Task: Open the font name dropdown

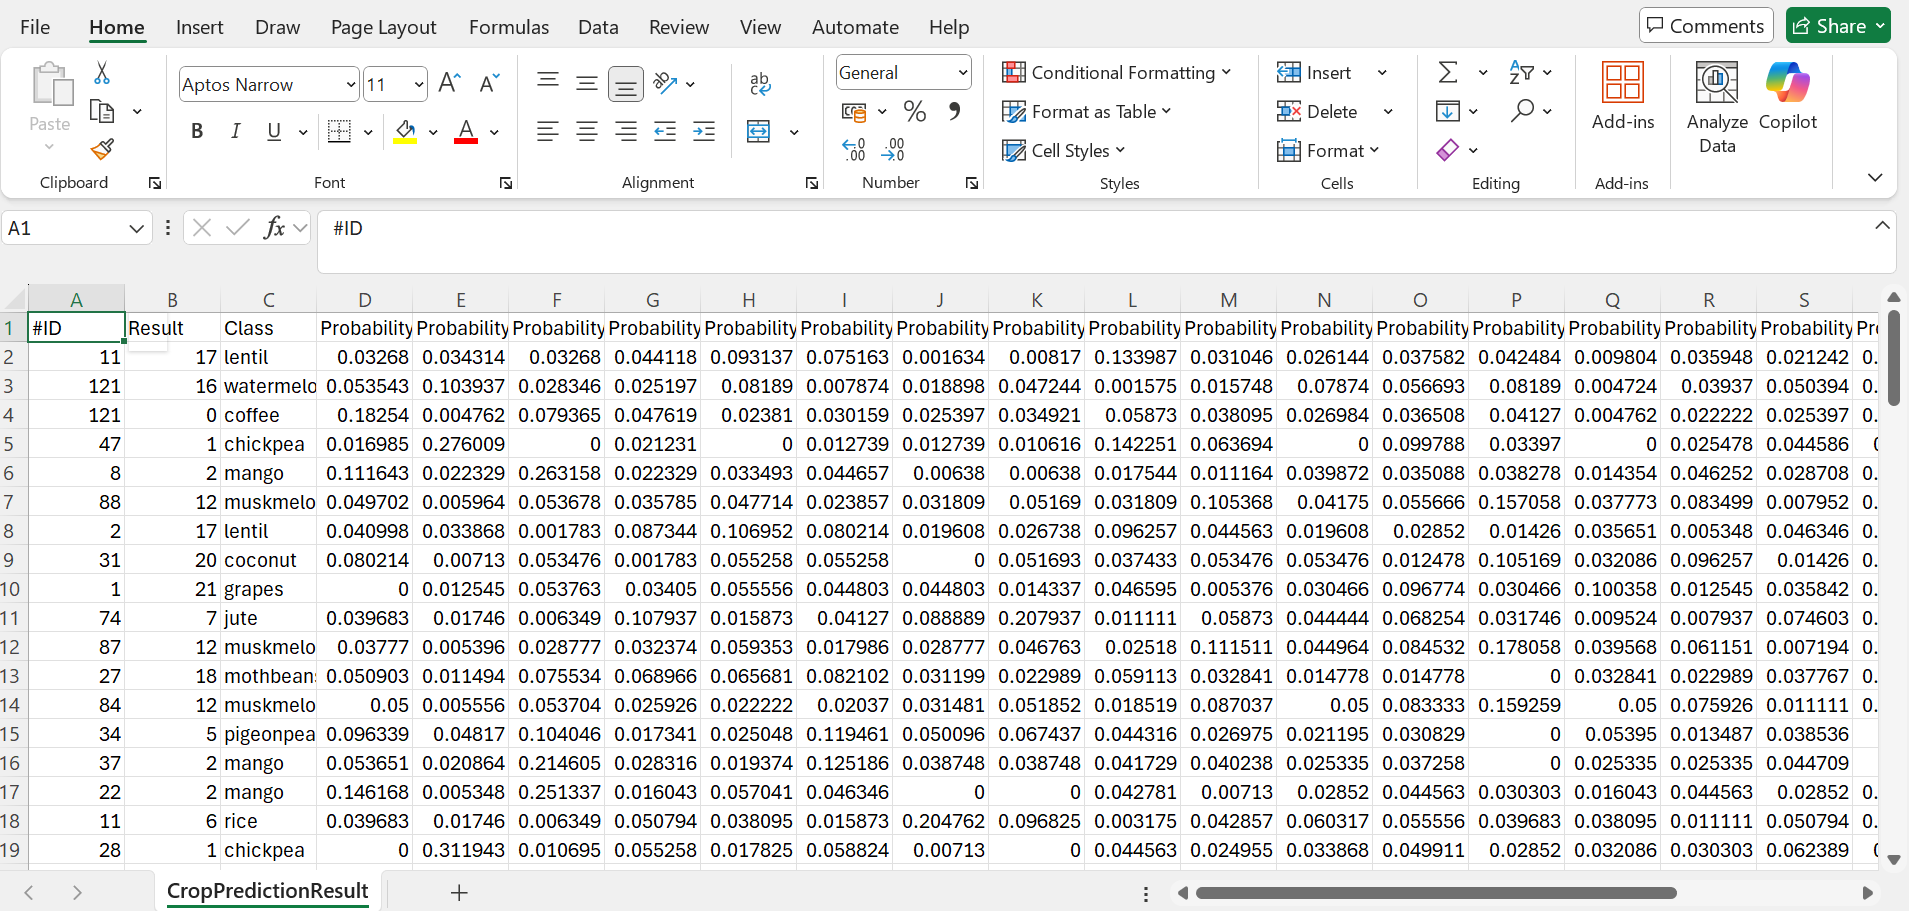Action: pyautogui.click(x=350, y=85)
